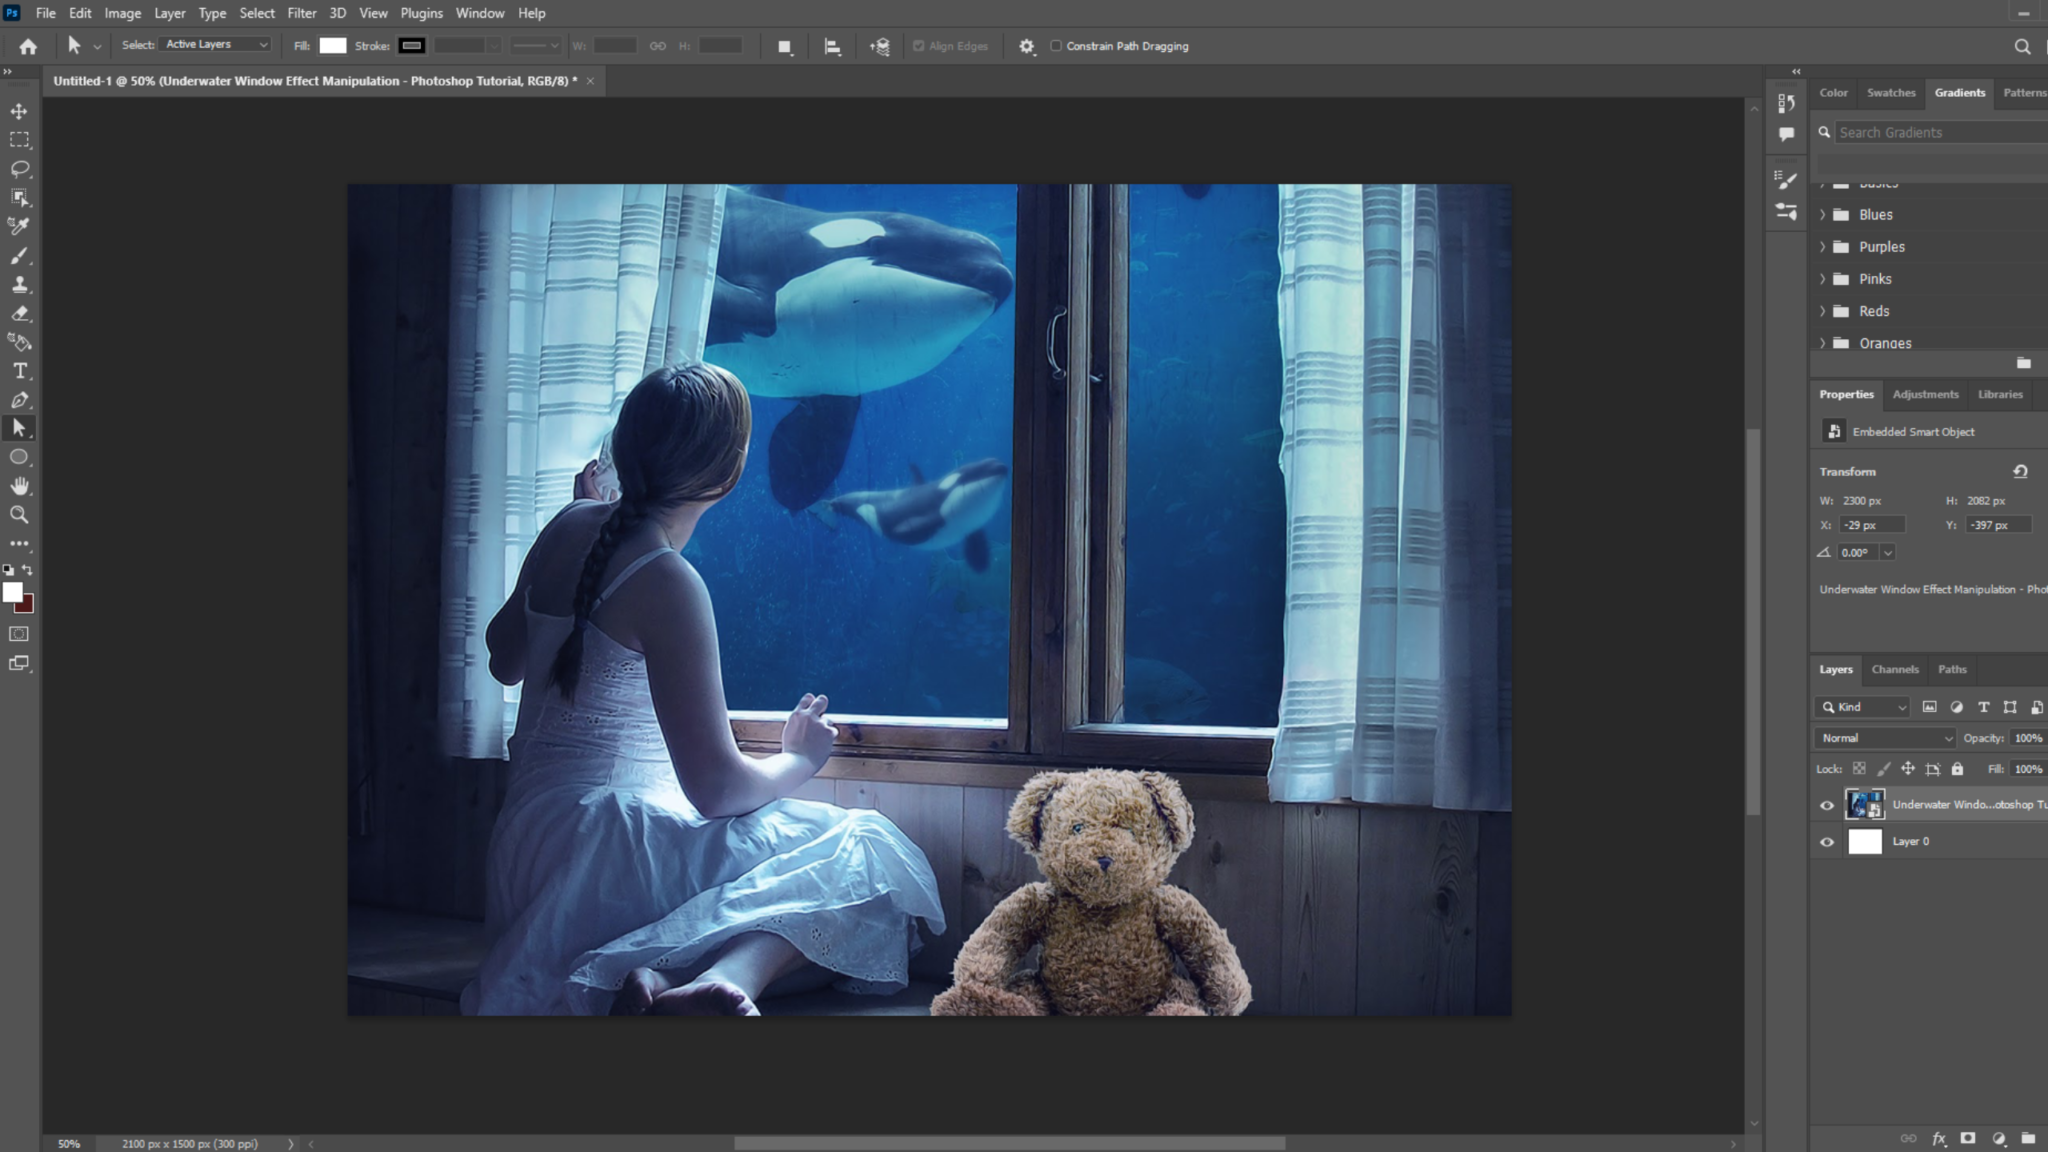Screen dimensions: 2048x1152
Task: Expand the Reds gradient folder
Action: pos(1822,311)
